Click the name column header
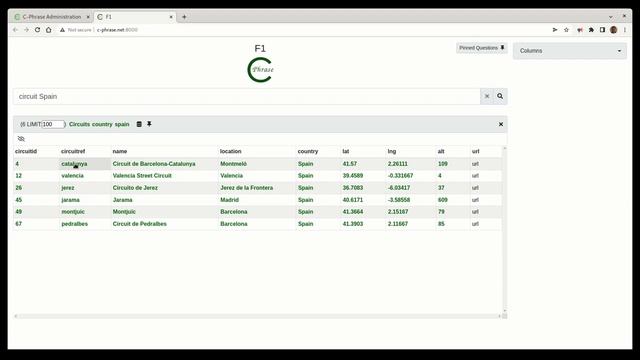The width and height of the screenshot is (640, 360). 120,151
